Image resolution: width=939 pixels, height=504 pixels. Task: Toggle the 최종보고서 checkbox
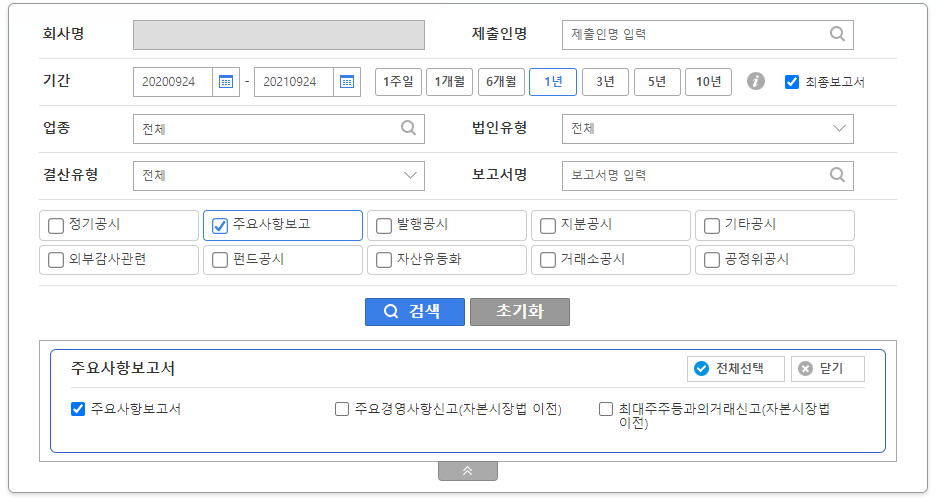pyautogui.click(x=792, y=82)
